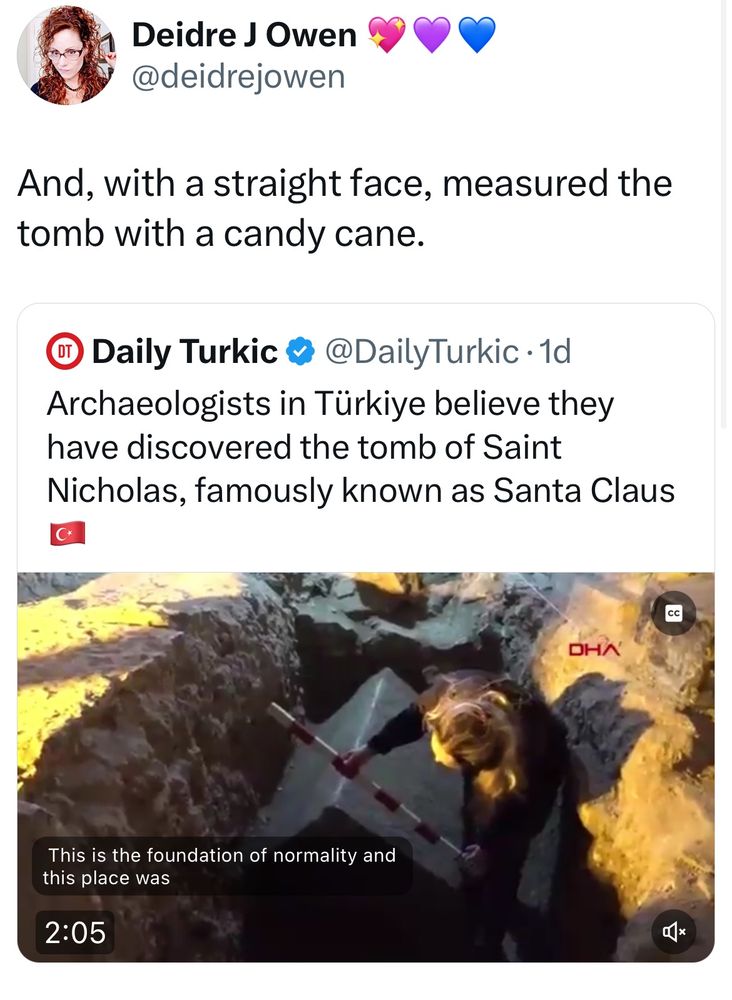Click the @deidrejowen username link

(x=240, y=74)
